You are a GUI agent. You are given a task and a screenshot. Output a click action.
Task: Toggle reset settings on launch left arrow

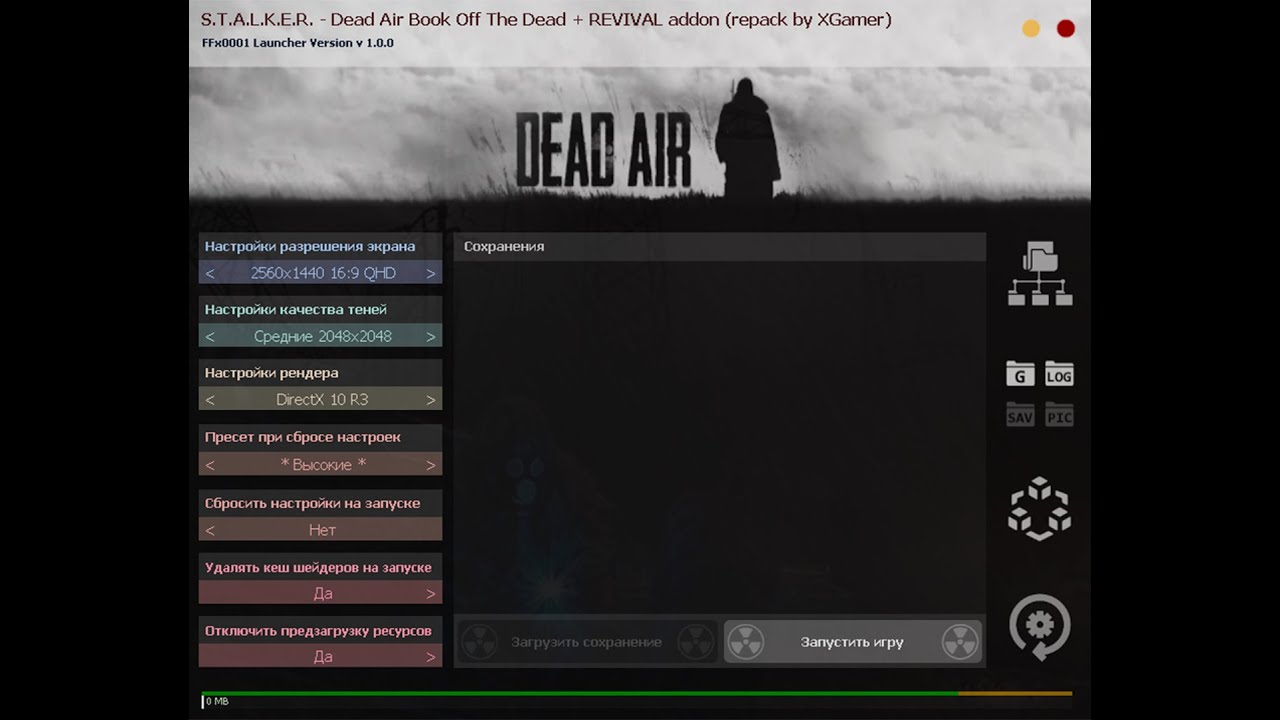[x=210, y=530]
